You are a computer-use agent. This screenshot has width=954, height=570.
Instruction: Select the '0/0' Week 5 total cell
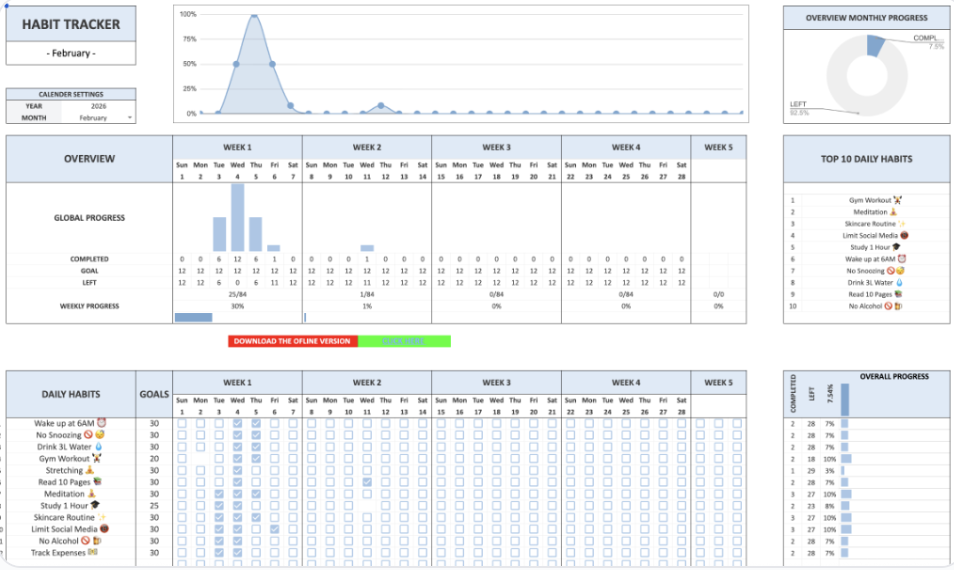[x=719, y=294]
